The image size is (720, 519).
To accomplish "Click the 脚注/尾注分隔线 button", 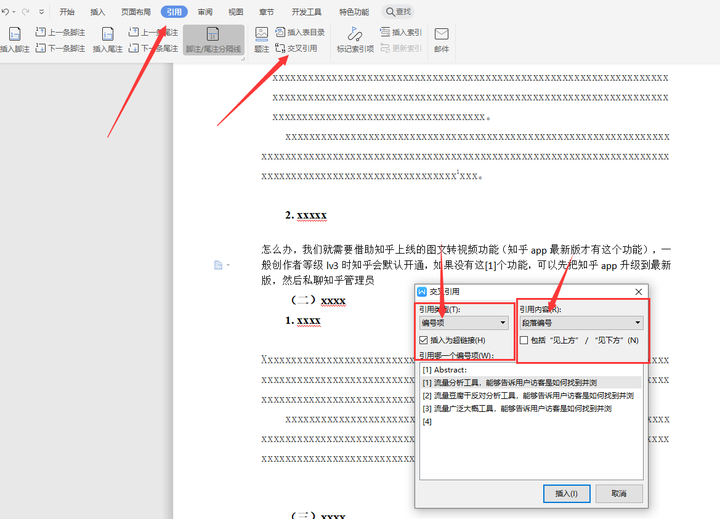I will pos(213,39).
